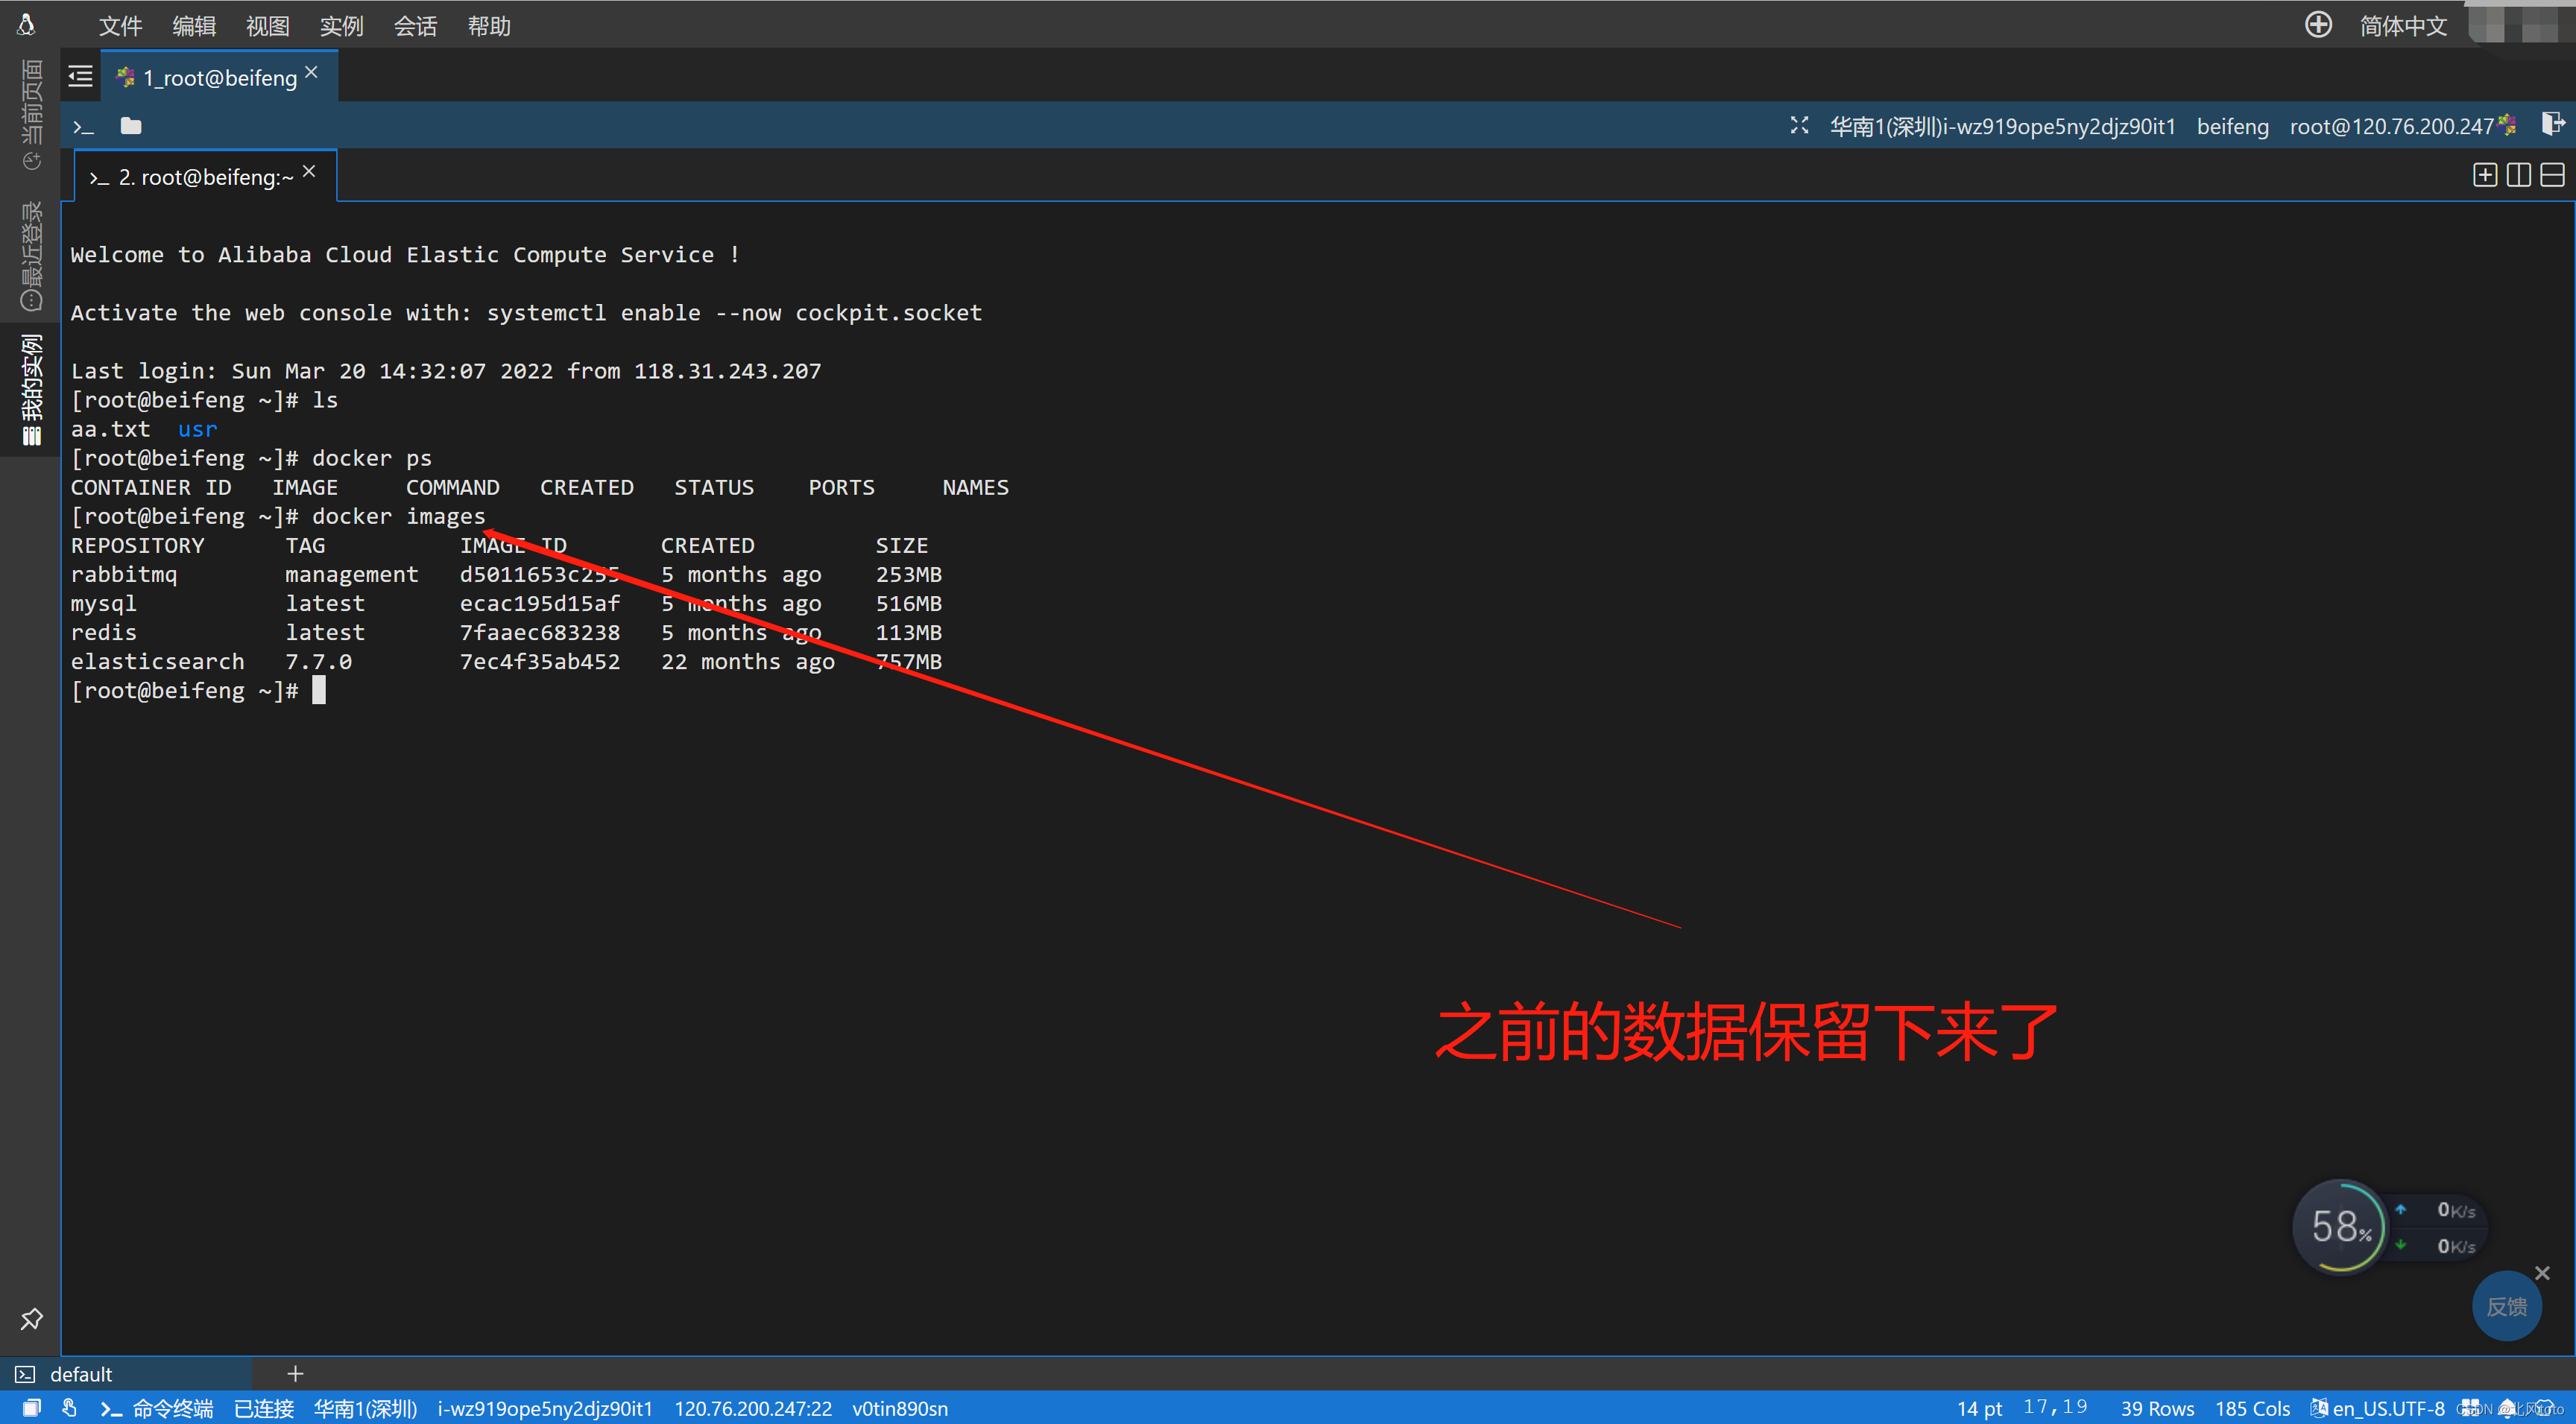Split the terminal vertically
The image size is (2576, 1424).
click(2518, 176)
